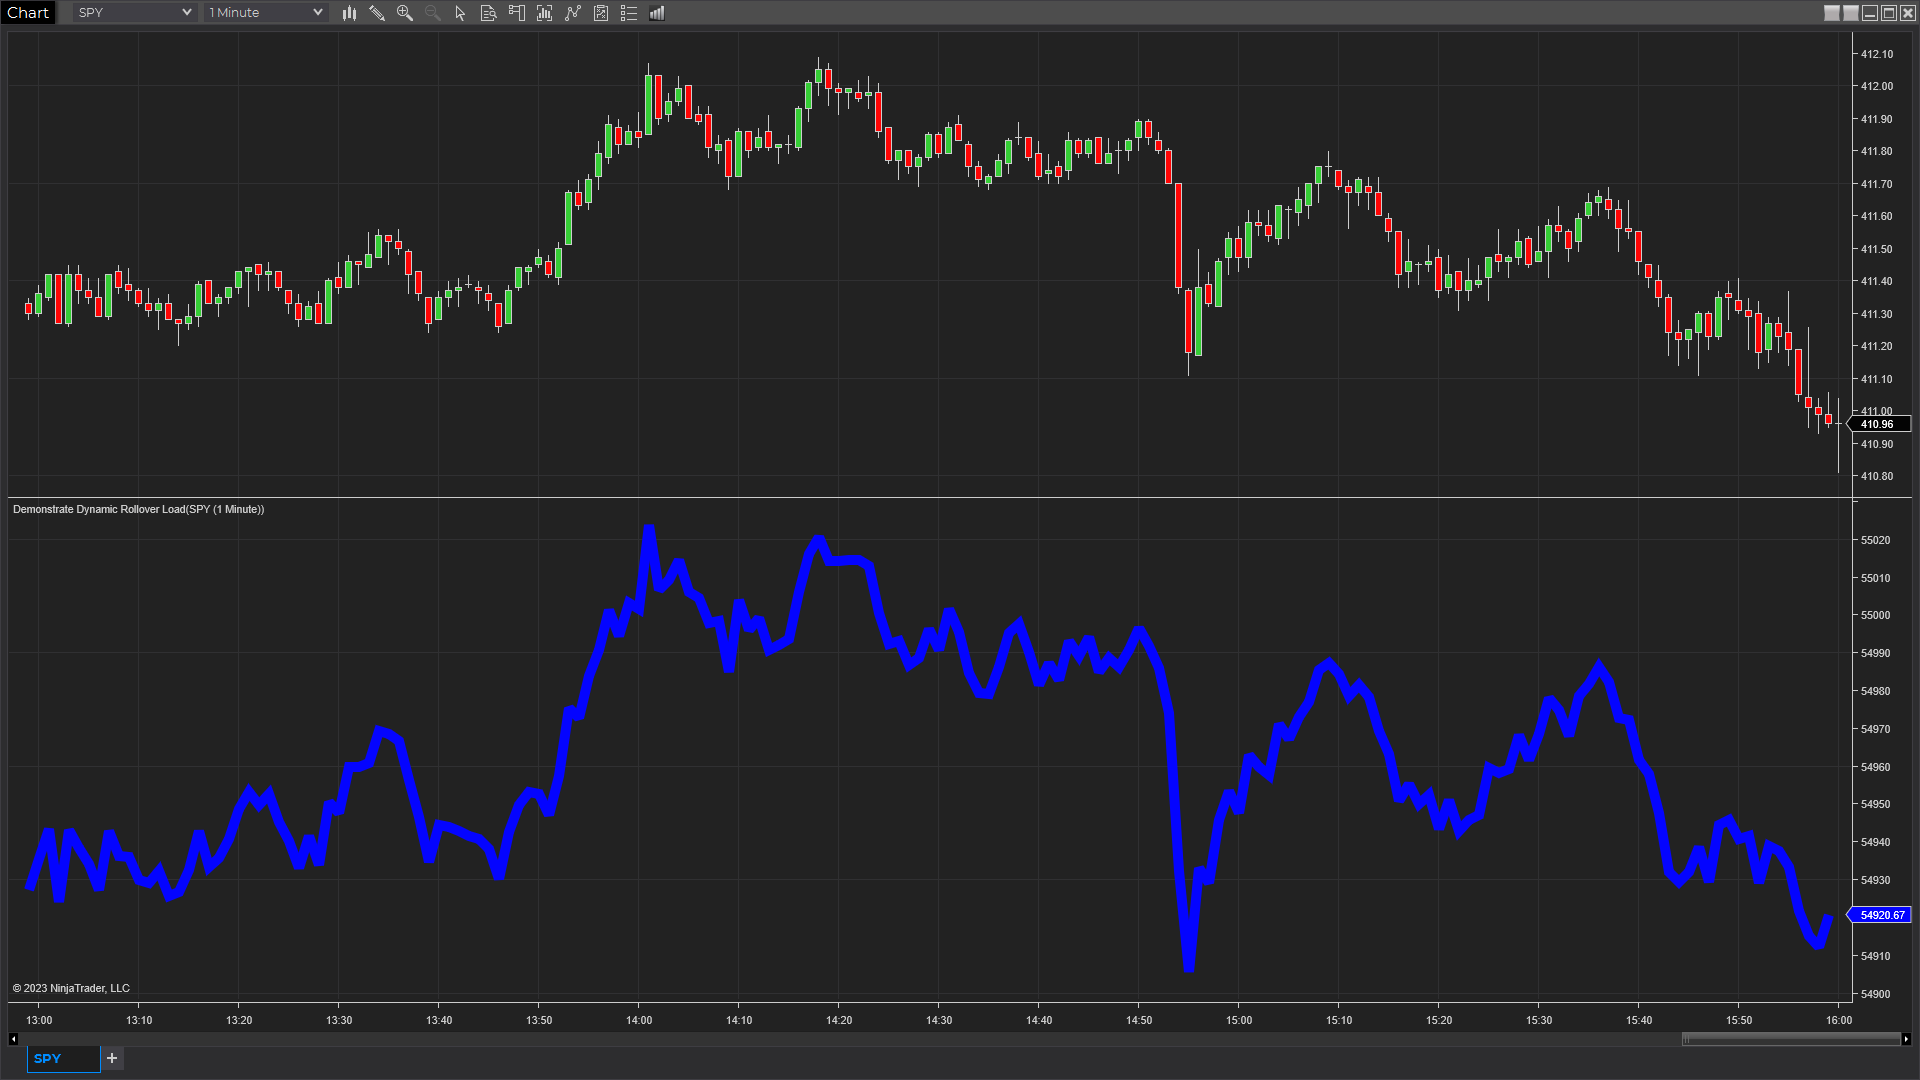Click the scroll right arrow on scrollbar
The image size is (1920, 1080).
coord(1906,1039)
